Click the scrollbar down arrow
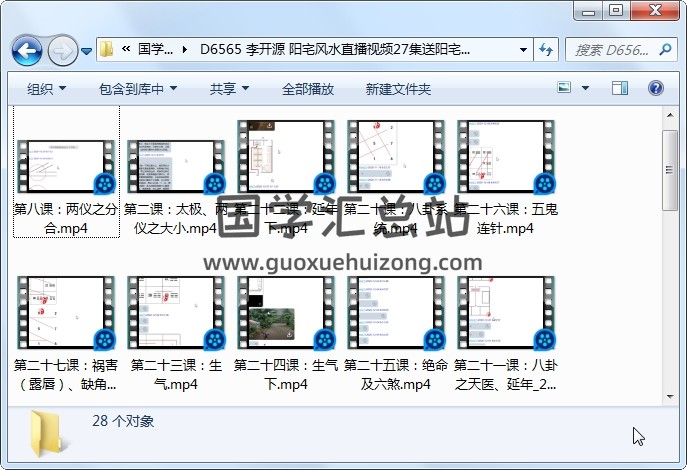687x470 pixels. [670, 396]
